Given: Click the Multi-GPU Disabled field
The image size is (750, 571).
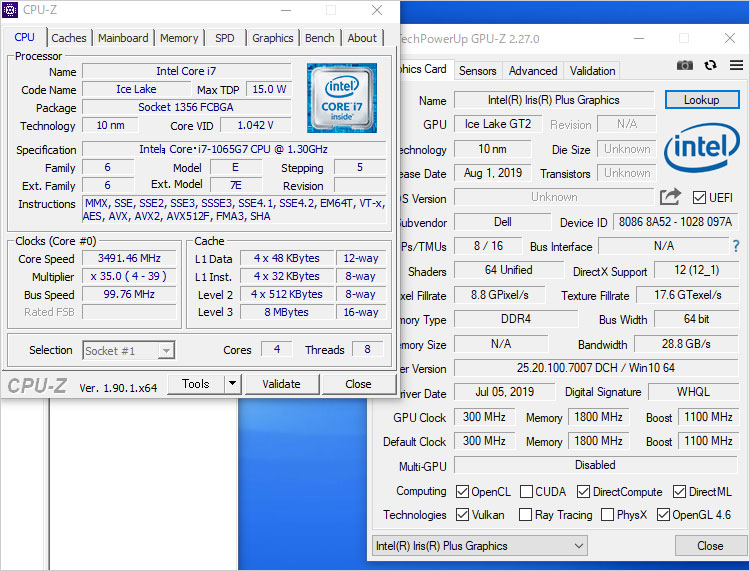Looking at the screenshot, I should (596, 465).
